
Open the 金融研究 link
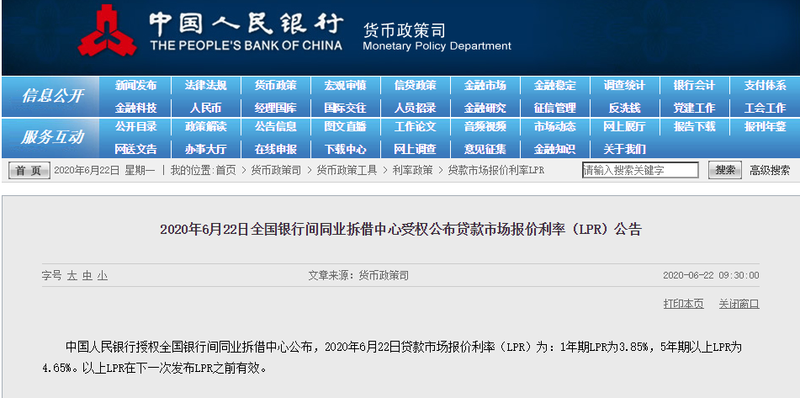click(485, 108)
